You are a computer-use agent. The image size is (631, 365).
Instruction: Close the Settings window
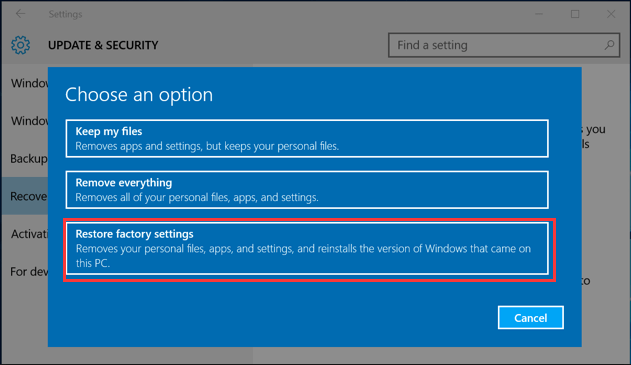click(x=611, y=14)
